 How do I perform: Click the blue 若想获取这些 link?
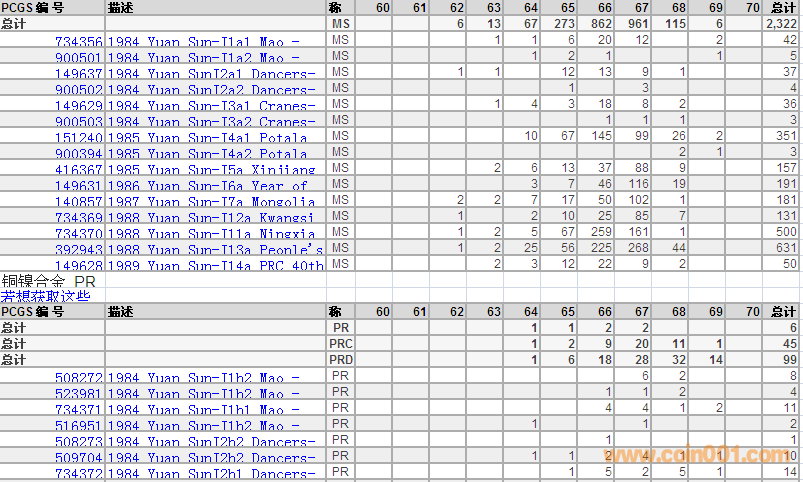45,296
